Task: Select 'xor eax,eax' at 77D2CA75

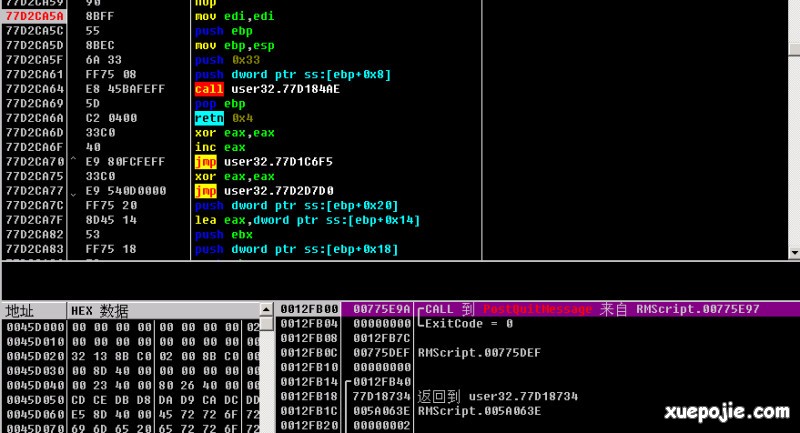Action: (x=234, y=176)
